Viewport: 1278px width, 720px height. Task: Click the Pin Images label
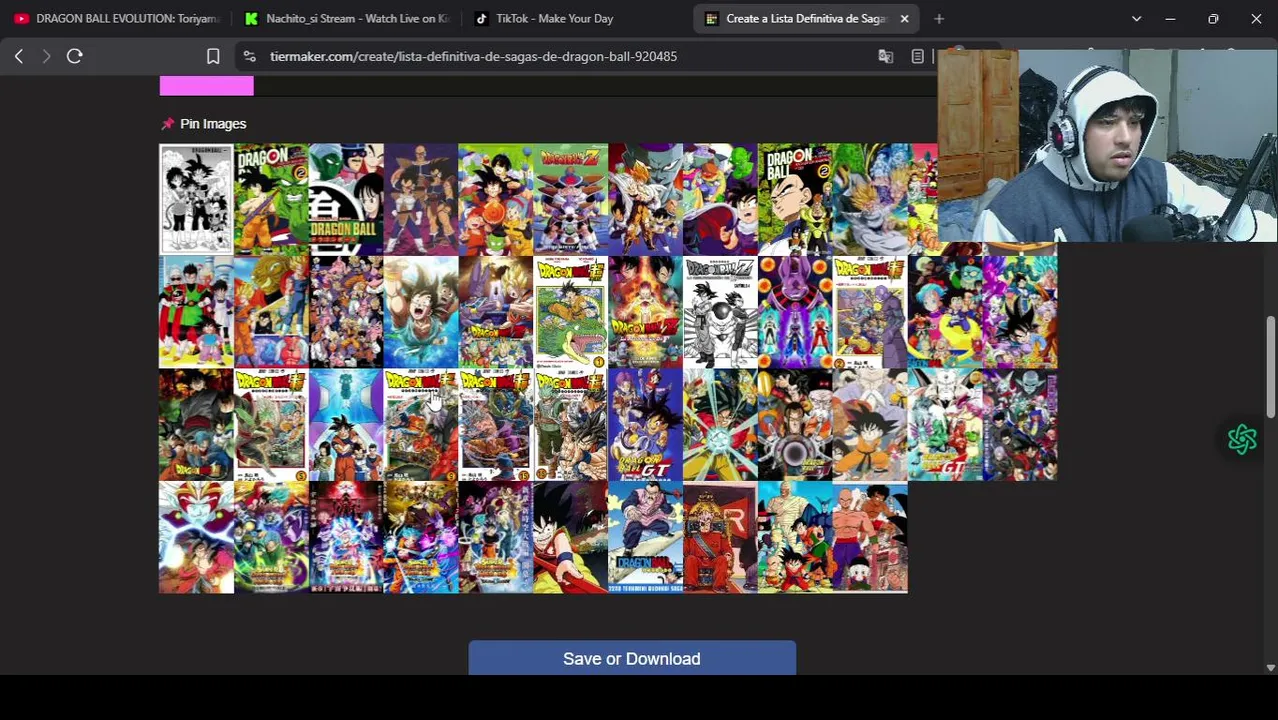(x=213, y=124)
